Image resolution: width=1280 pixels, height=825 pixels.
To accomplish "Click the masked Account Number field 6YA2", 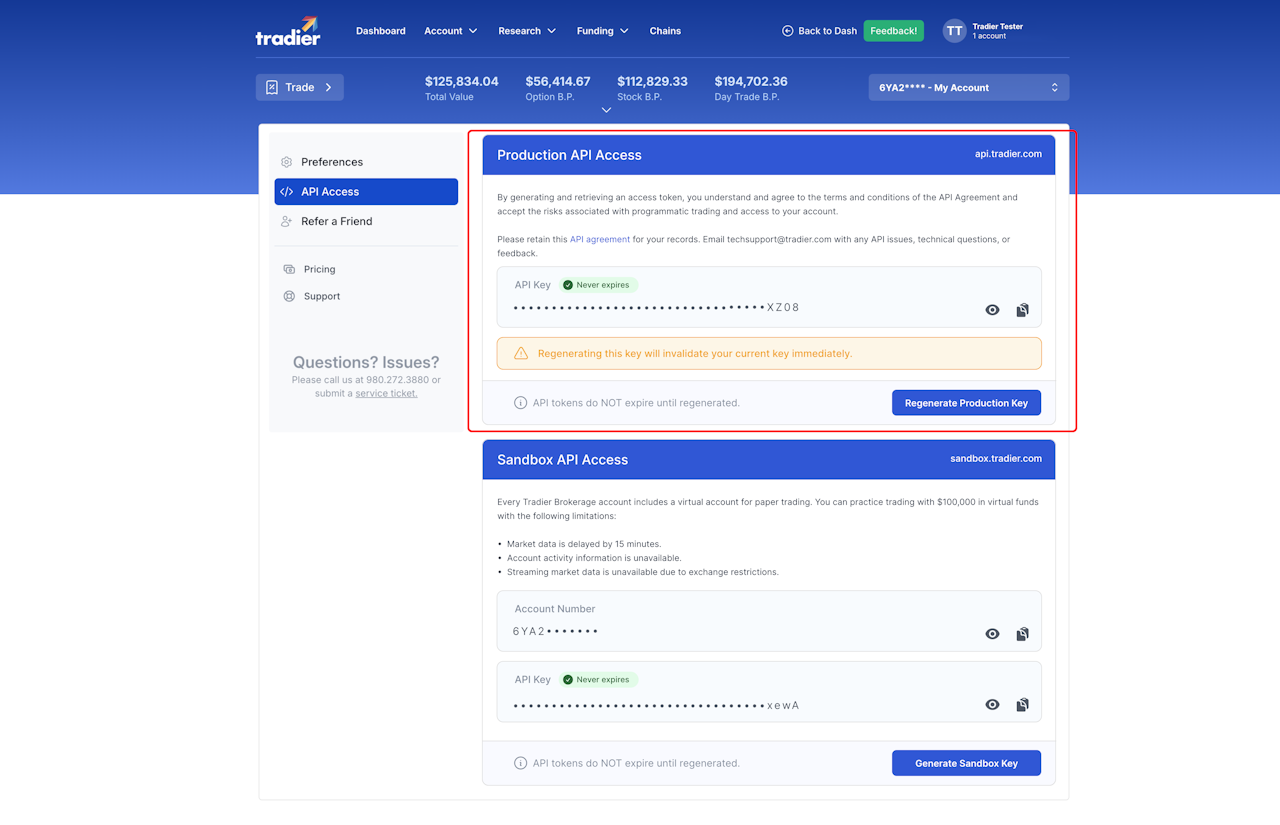I will point(556,632).
